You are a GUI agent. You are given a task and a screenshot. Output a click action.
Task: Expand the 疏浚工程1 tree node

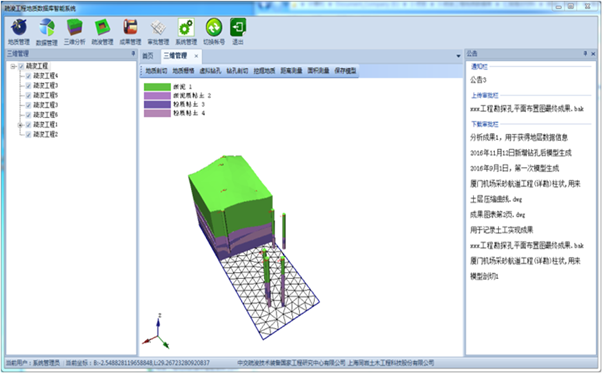tap(20, 125)
